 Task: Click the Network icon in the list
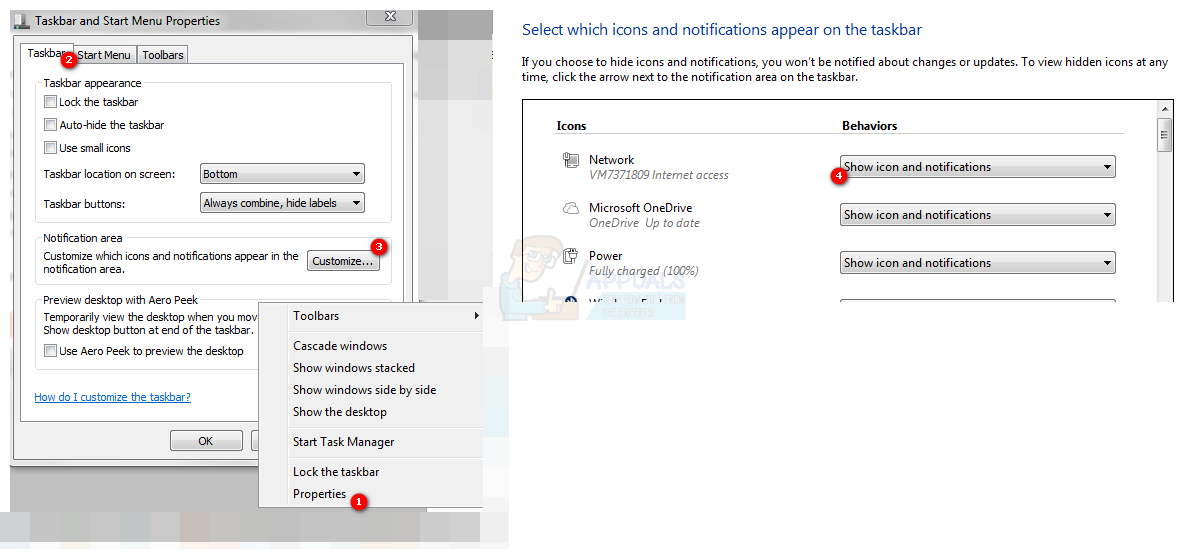click(x=570, y=160)
